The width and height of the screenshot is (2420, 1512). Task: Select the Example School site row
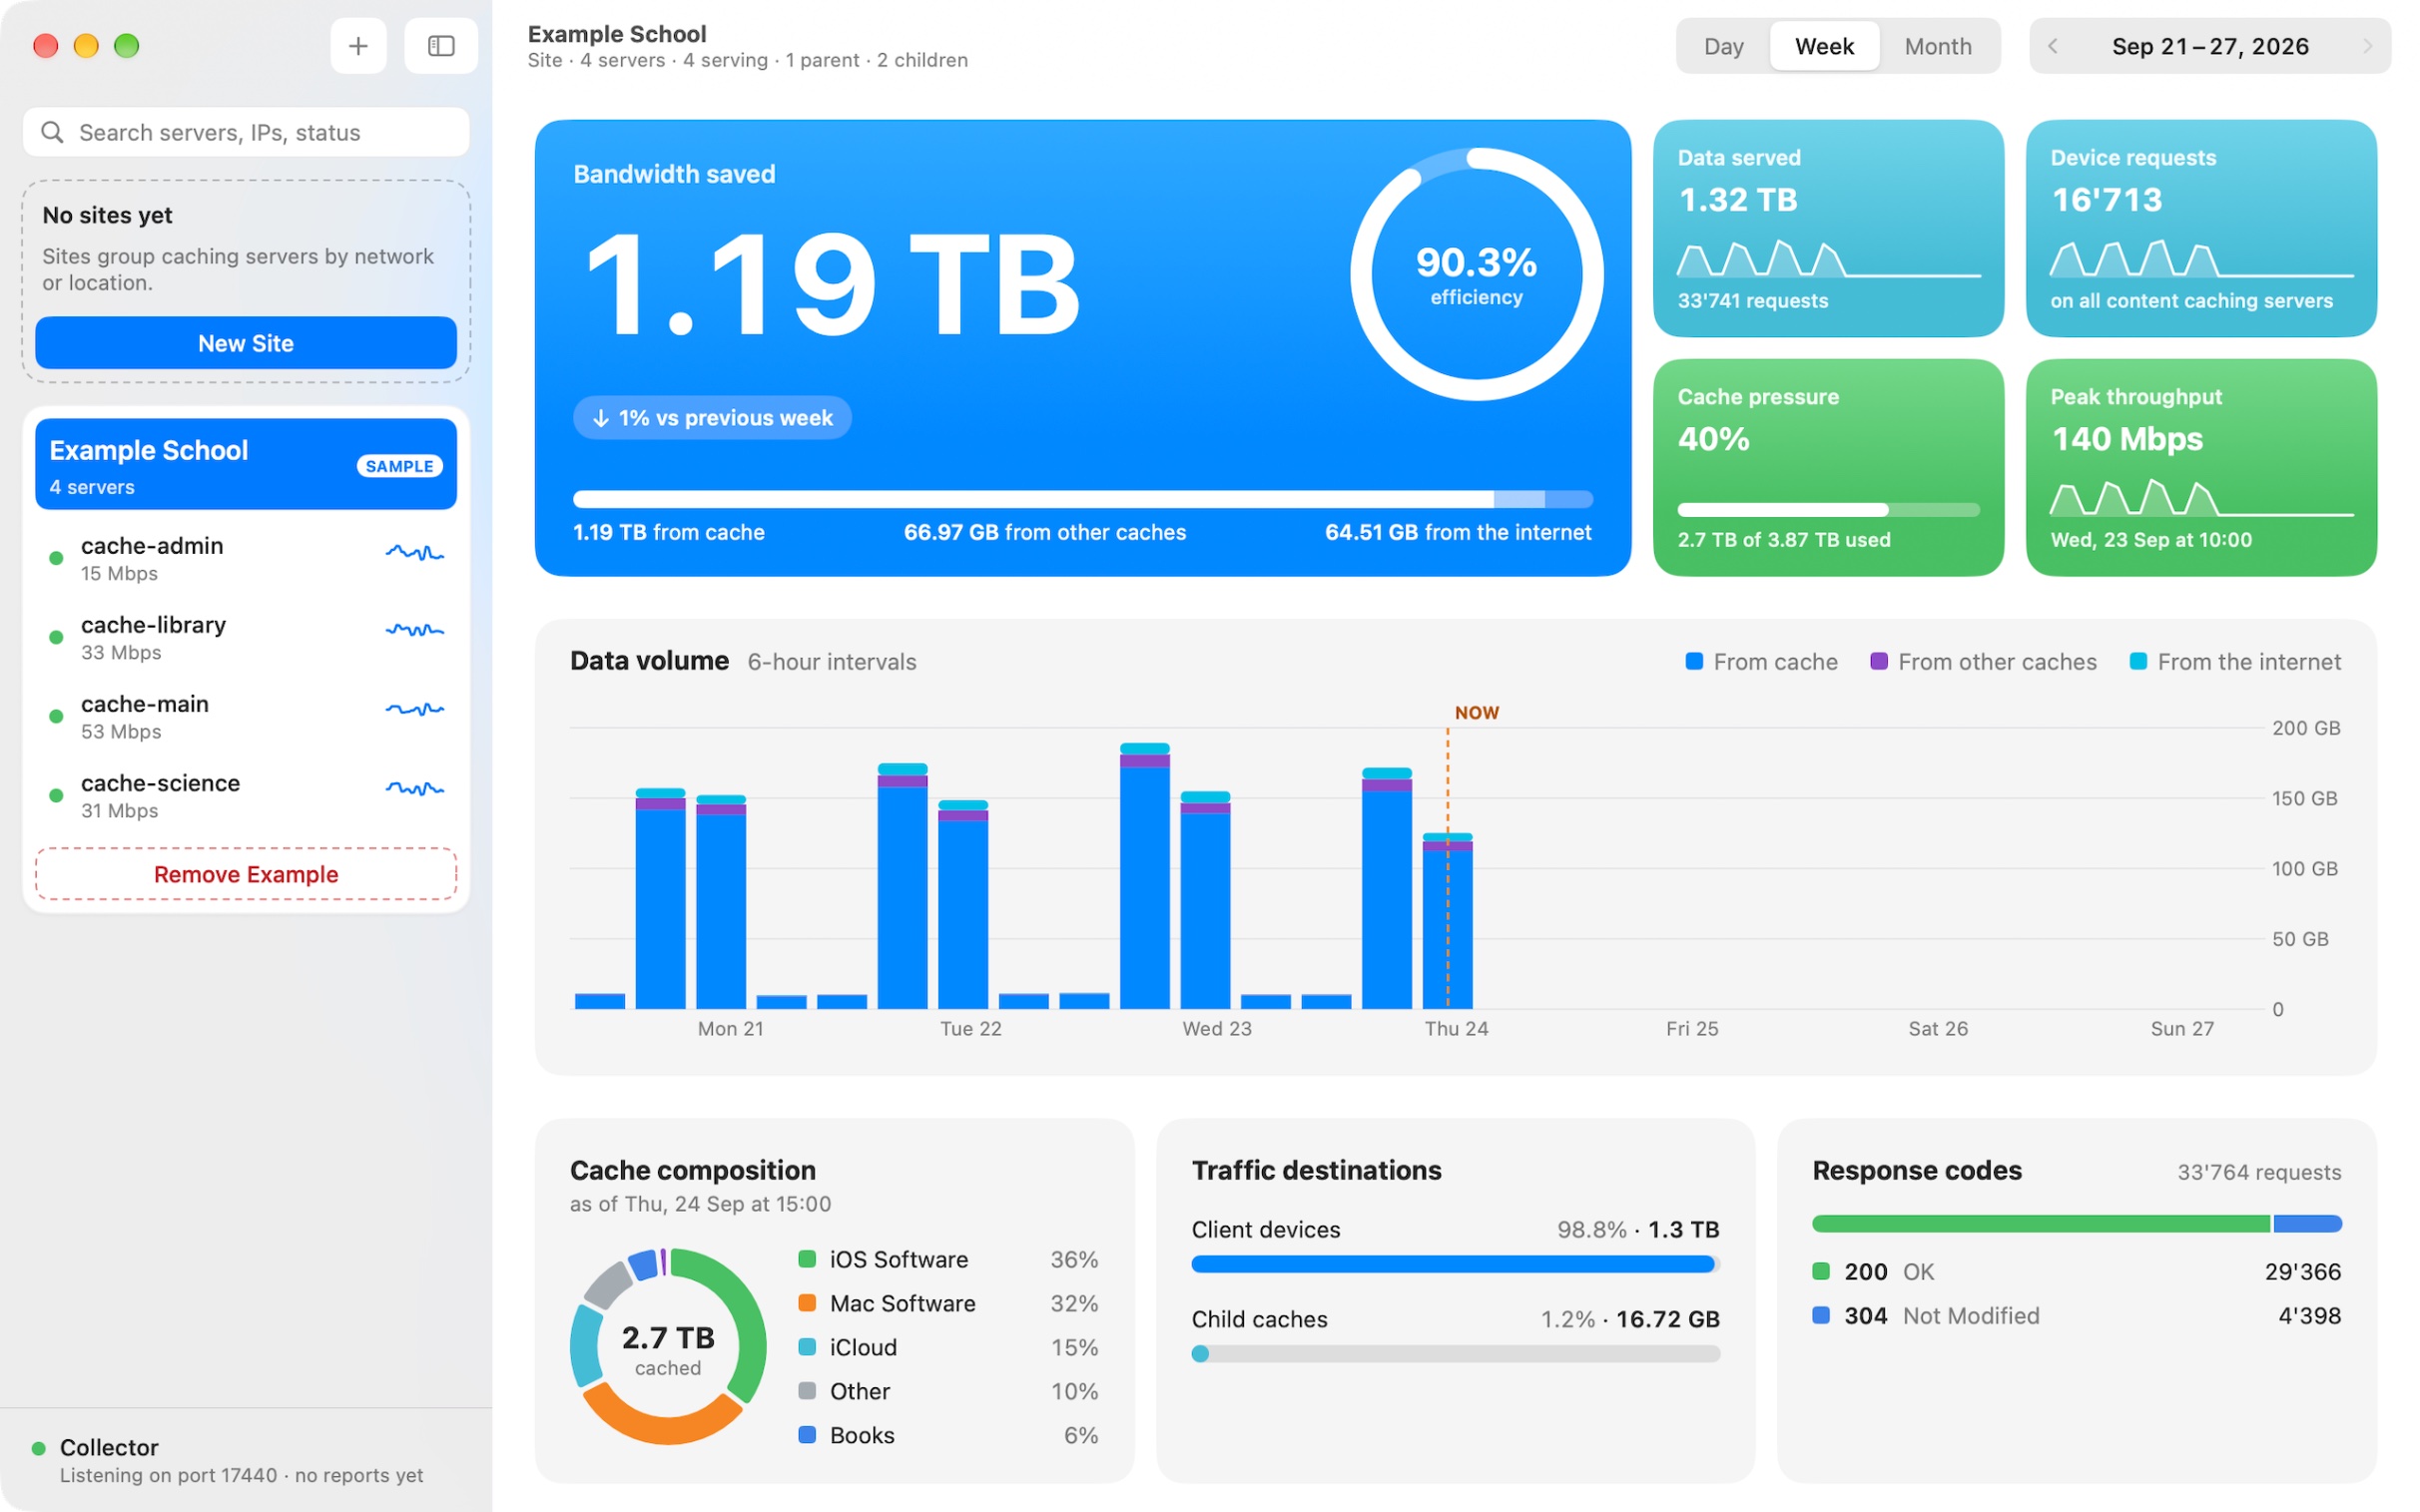(246, 464)
